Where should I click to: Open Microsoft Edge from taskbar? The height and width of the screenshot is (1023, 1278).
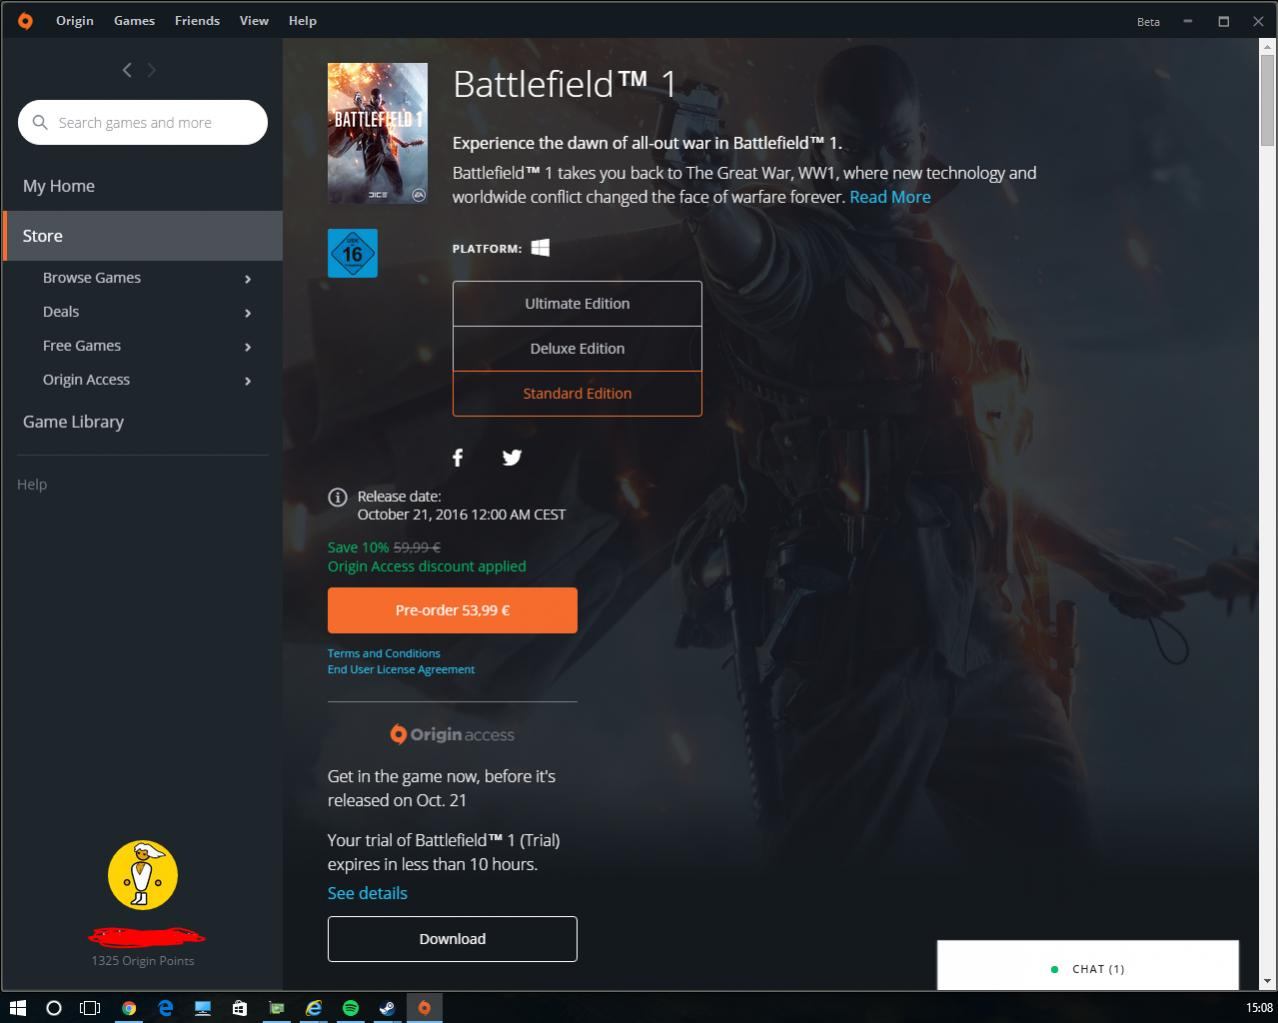click(x=166, y=1008)
